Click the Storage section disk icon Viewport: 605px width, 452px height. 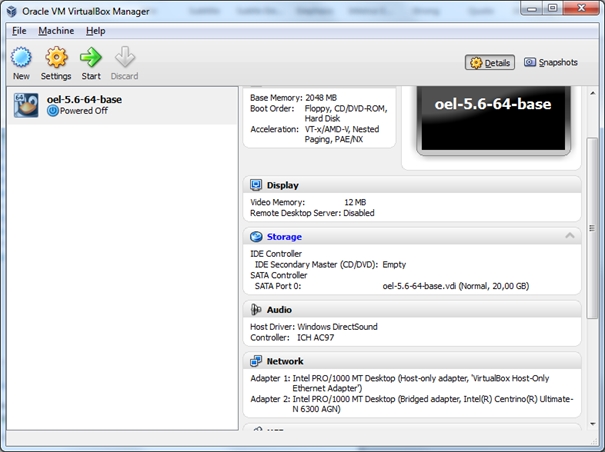click(256, 237)
